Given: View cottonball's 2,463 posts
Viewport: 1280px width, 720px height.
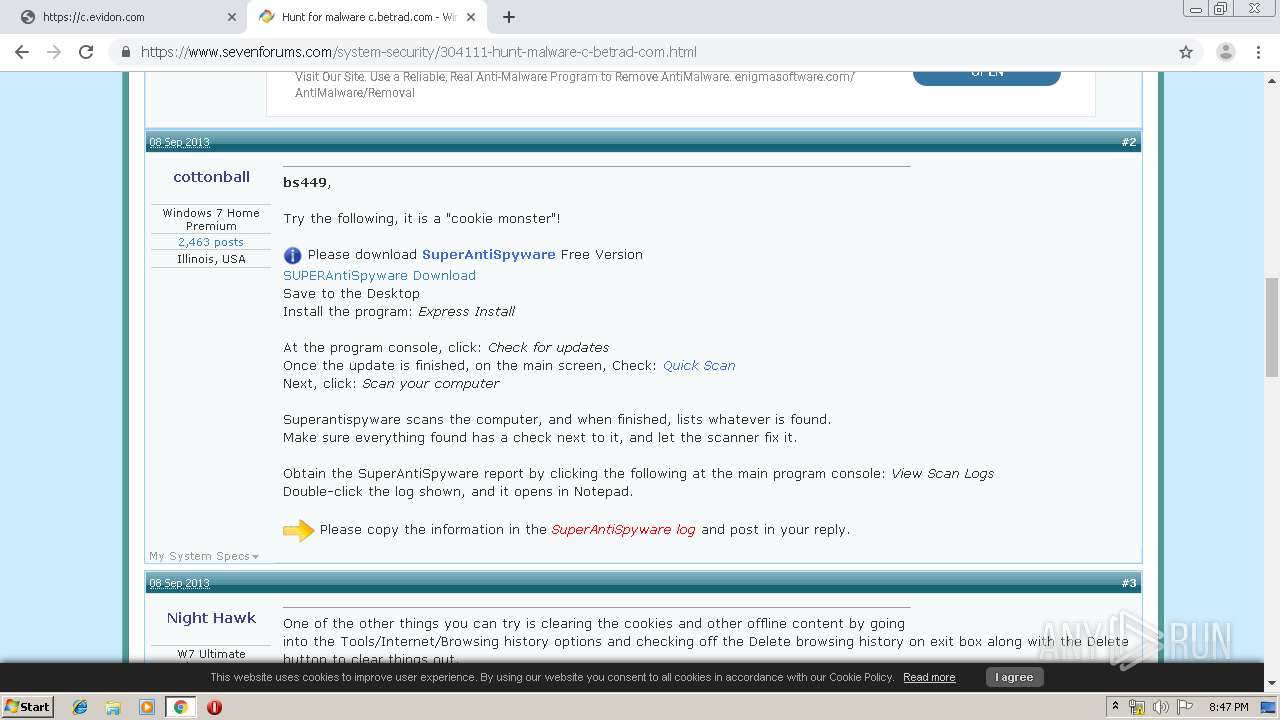Looking at the screenshot, I should (x=211, y=242).
